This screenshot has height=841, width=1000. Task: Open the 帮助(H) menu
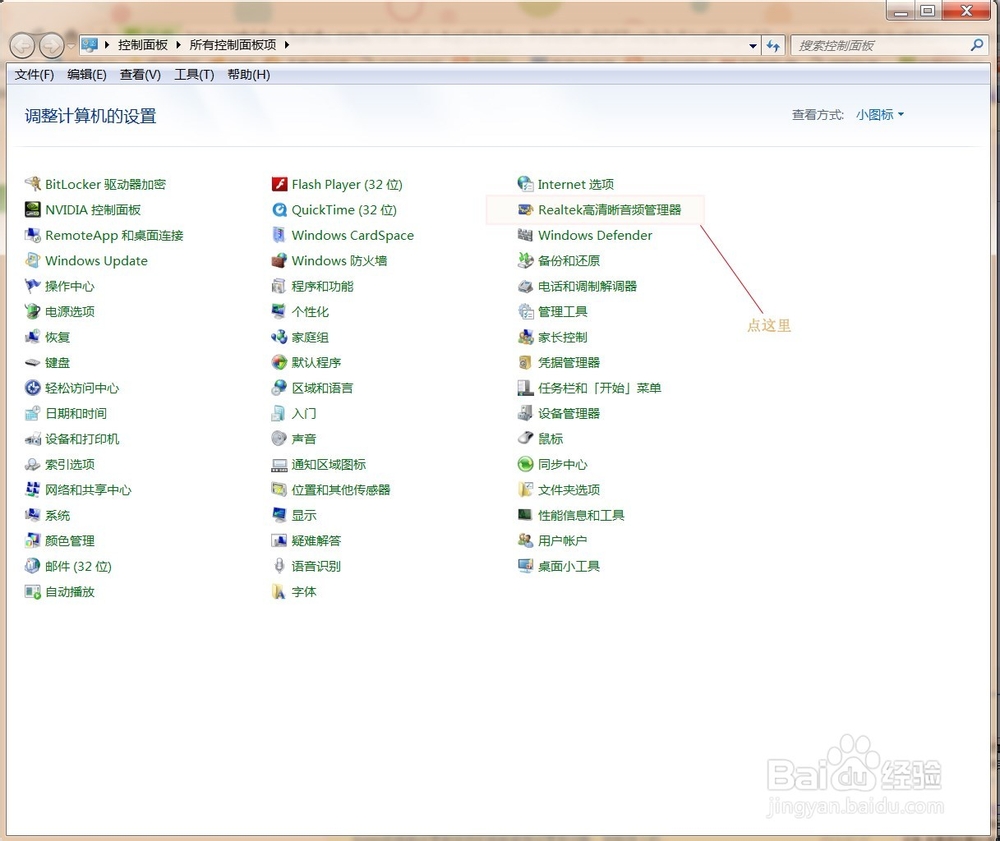(x=249, y=75)
